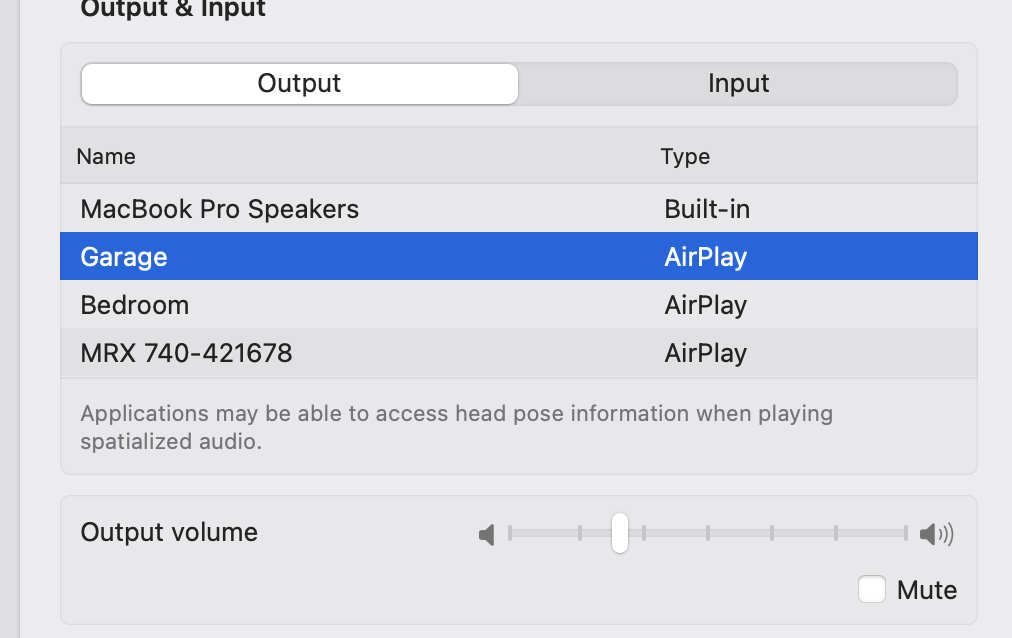Click the last tick mark on volume slider
The width and height of the screenshot is (1012, 638).
coord(906,533)
